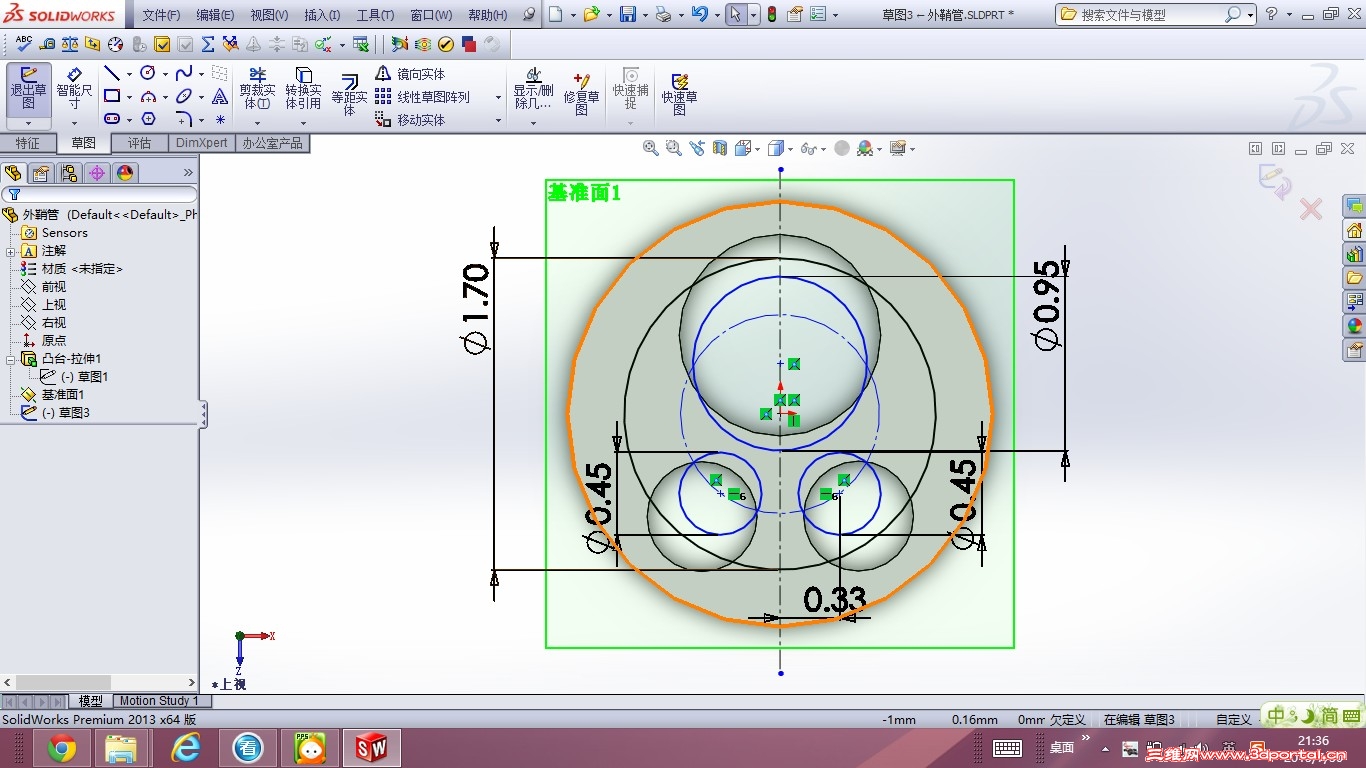This screenshot has width=1366, height=768.
Task: Click the Save disk icon
Action: pyautogui.click(x=628, y=15)
